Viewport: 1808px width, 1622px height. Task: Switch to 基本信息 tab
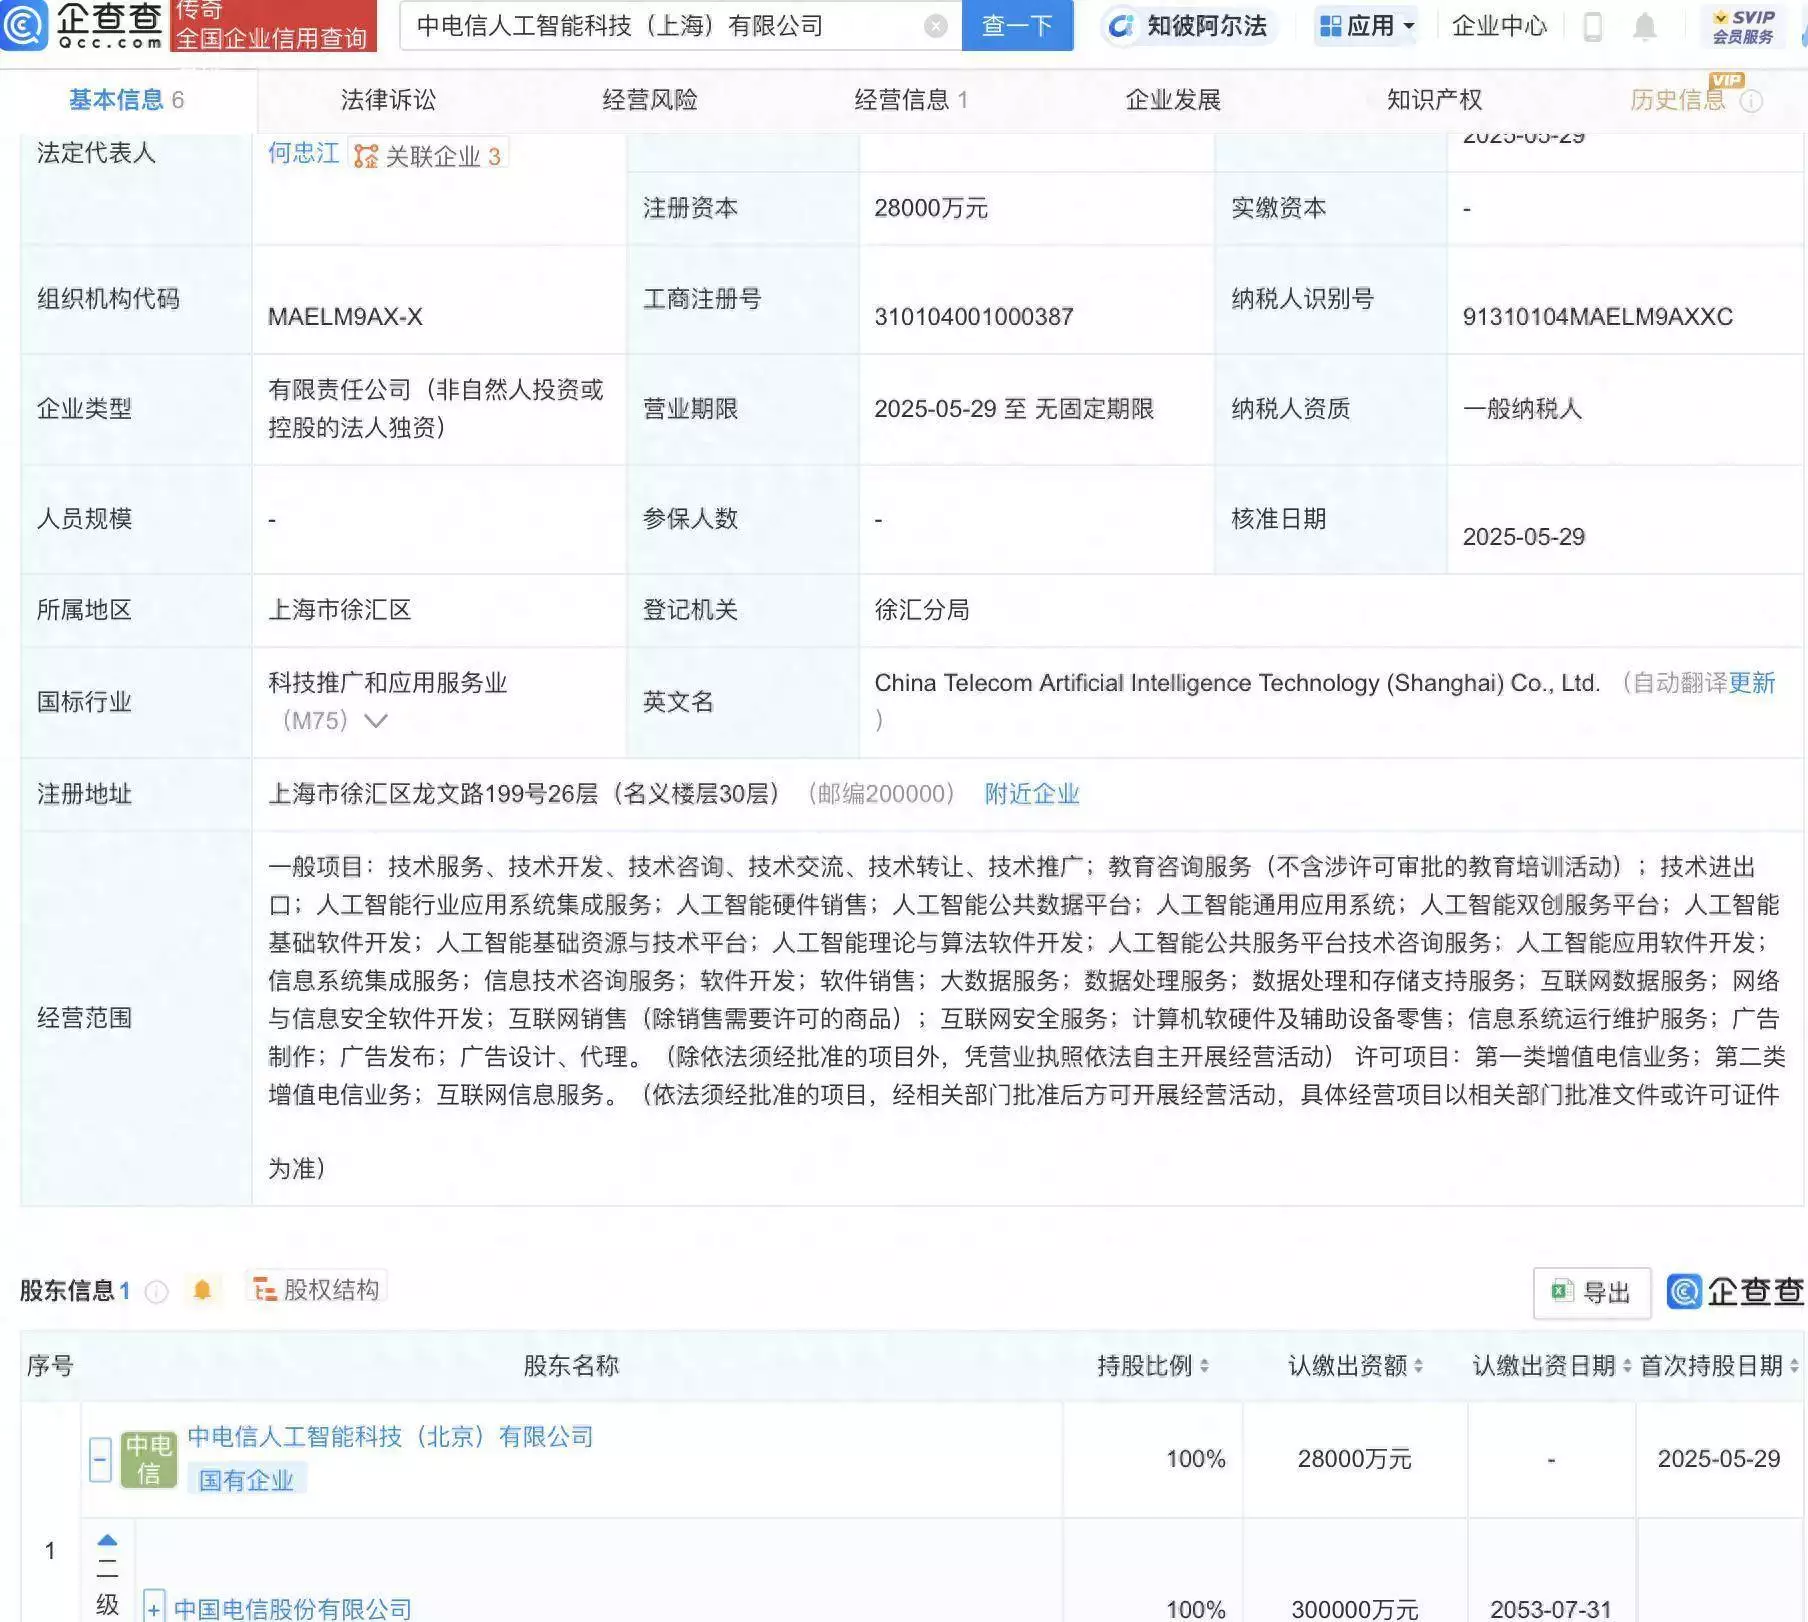126,100
